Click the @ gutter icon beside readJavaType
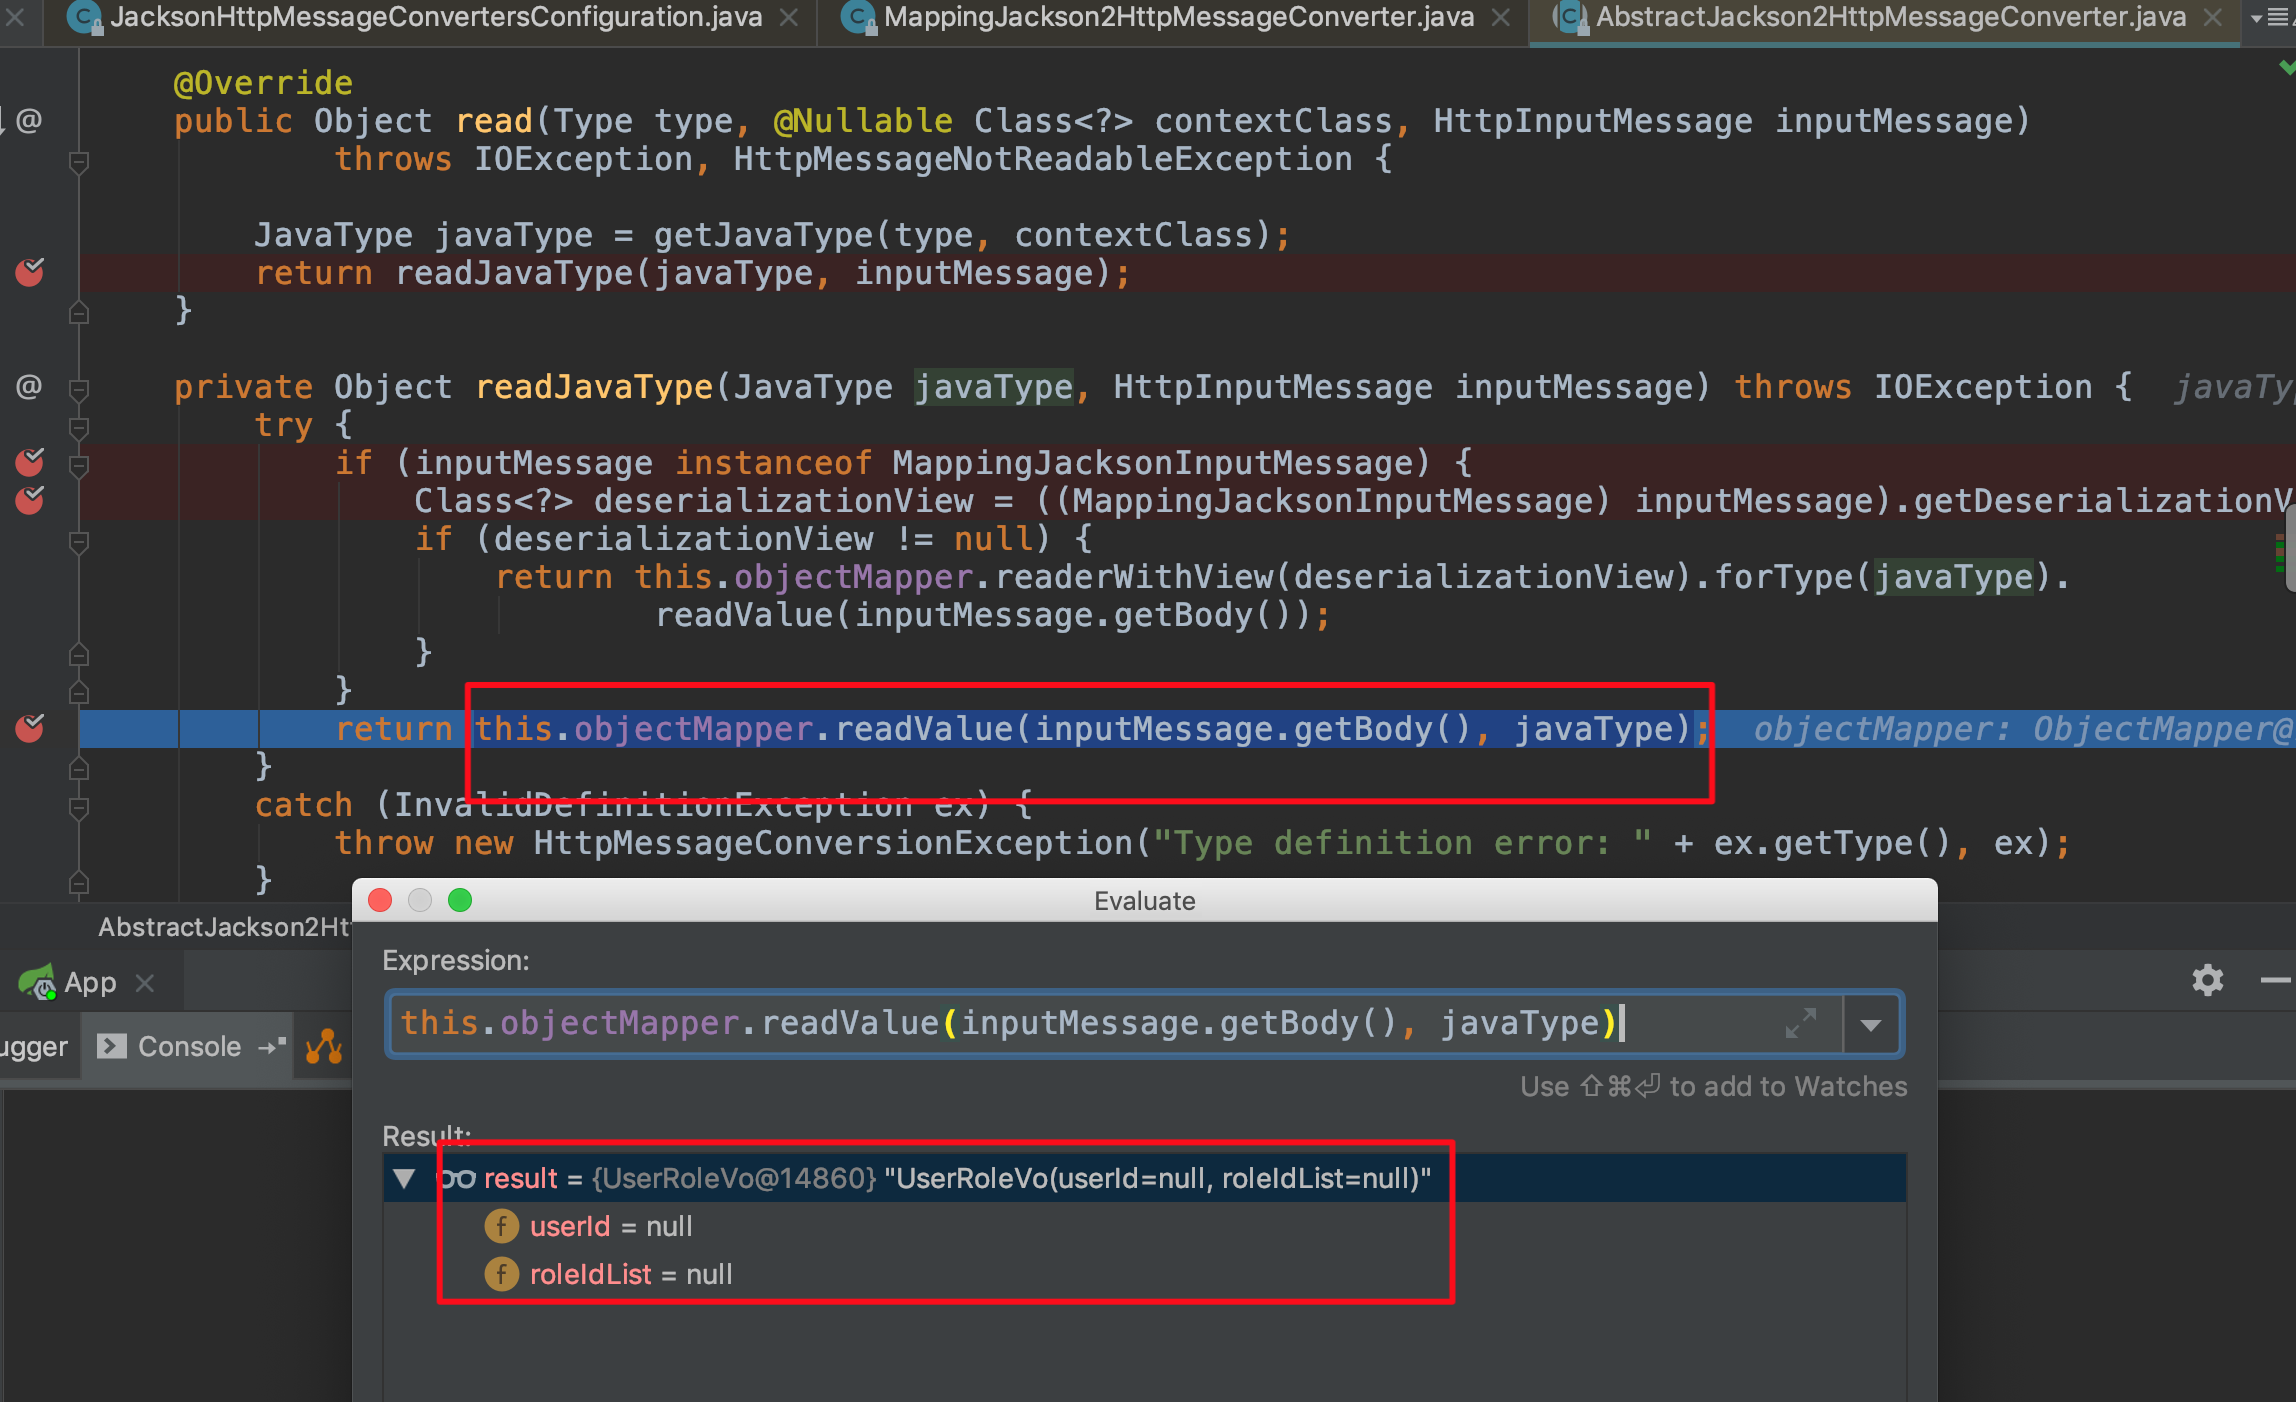2296x1402 pixels. [x=28, y=387]
